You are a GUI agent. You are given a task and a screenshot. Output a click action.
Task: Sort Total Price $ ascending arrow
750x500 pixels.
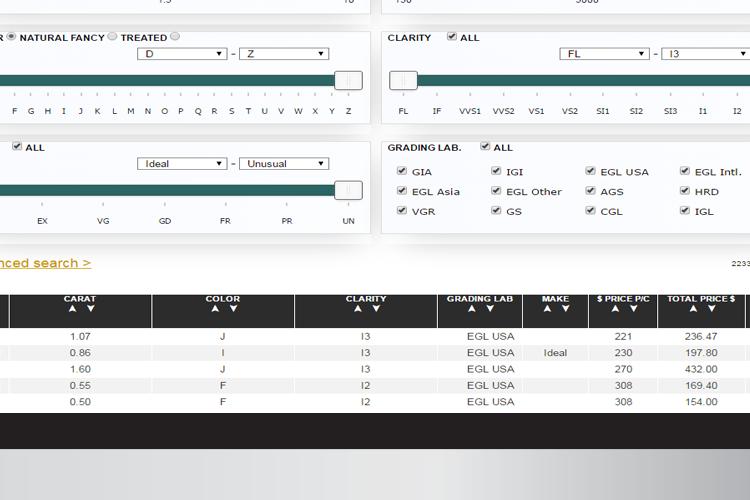pos(693,309)
